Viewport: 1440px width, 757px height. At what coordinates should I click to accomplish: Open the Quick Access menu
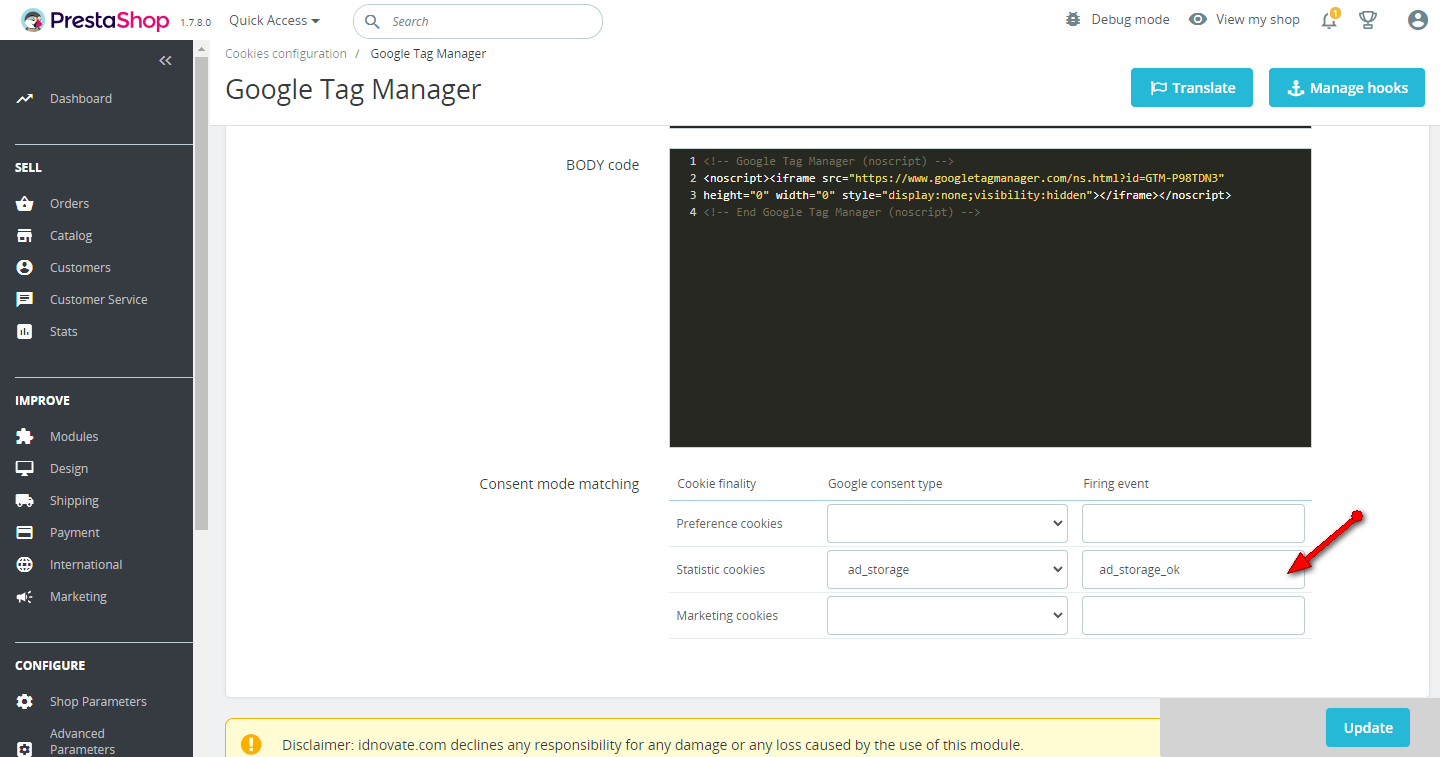pos(274,20)
